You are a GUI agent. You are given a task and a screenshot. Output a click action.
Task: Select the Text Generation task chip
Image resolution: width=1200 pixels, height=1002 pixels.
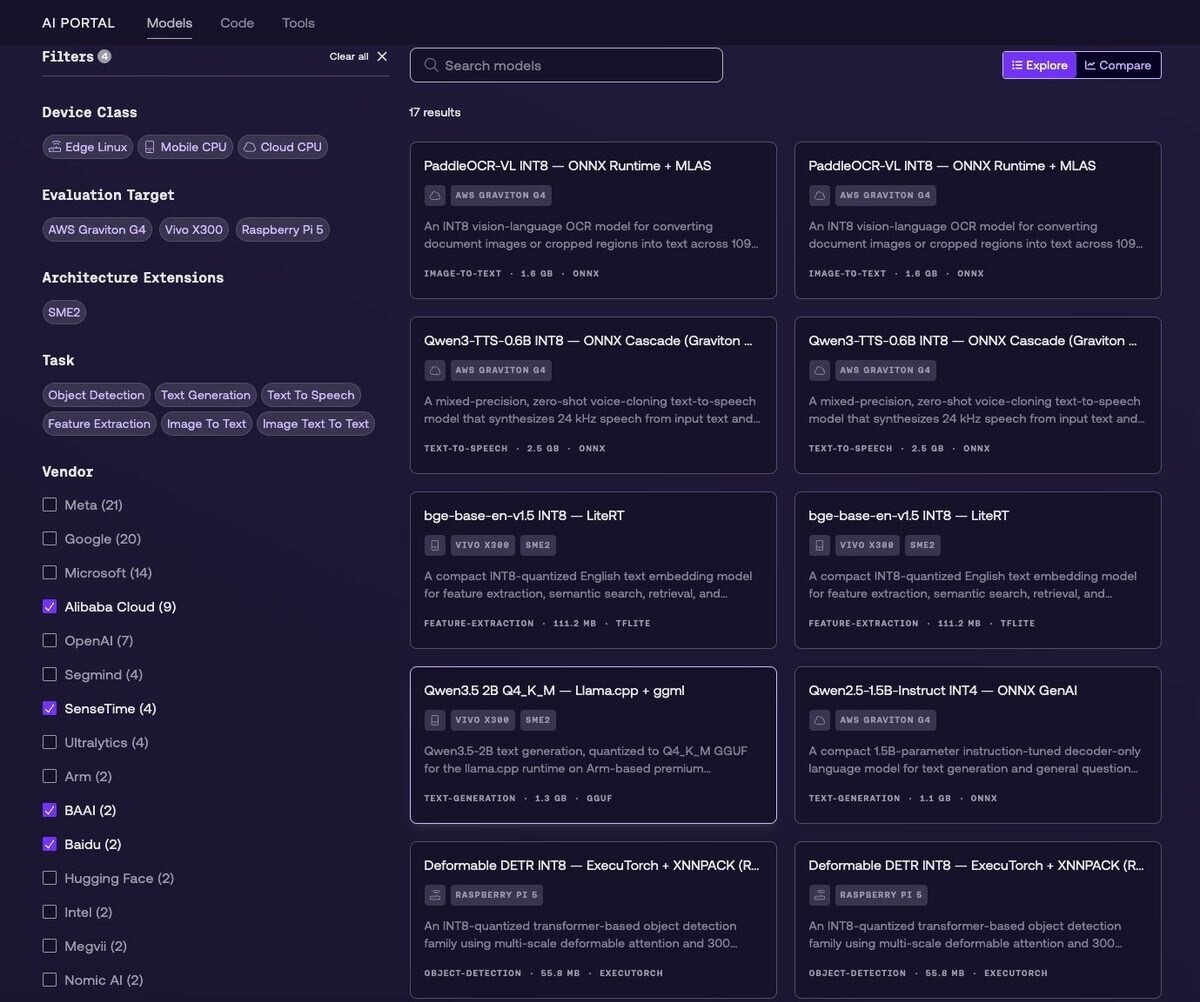point(205,395)
